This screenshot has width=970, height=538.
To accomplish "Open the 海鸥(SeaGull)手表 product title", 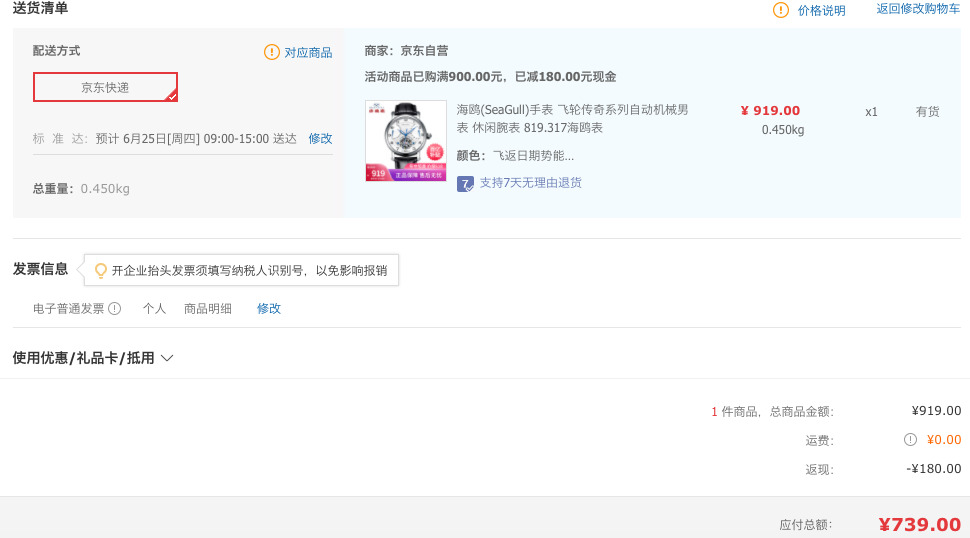I will pos(572,119).
